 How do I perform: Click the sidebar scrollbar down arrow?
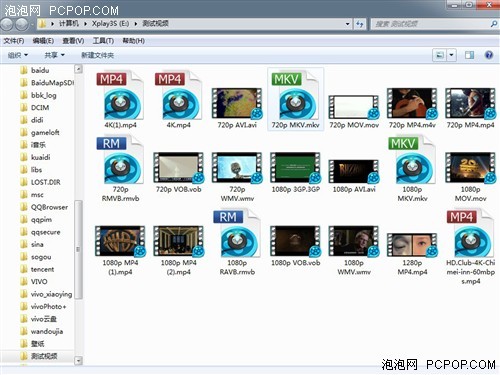(x=78, y=360)
